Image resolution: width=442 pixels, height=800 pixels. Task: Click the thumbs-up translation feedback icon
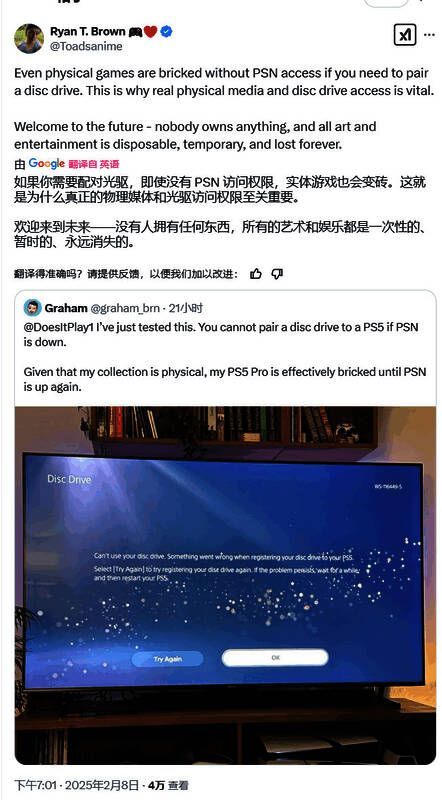[256, 274]
